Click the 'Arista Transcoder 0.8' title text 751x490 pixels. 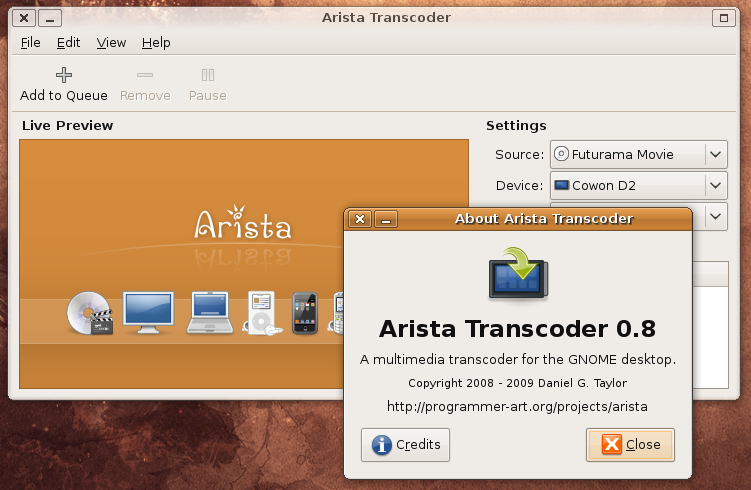coord(517,329)
